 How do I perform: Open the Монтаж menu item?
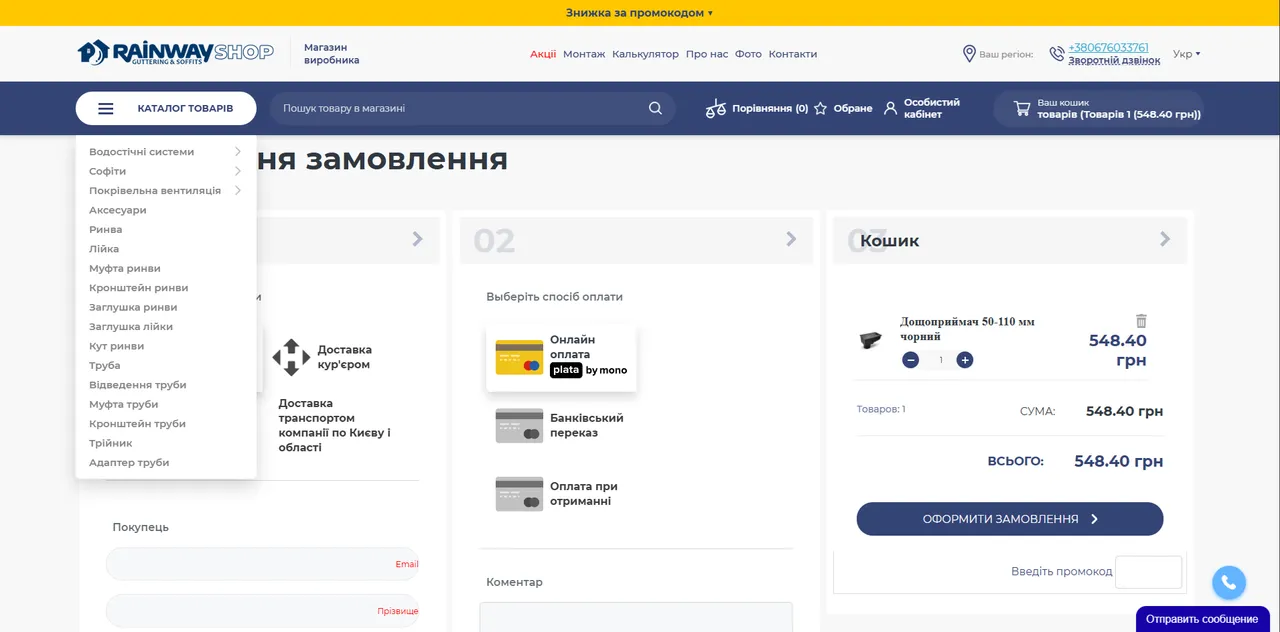[x=584, y=54]
